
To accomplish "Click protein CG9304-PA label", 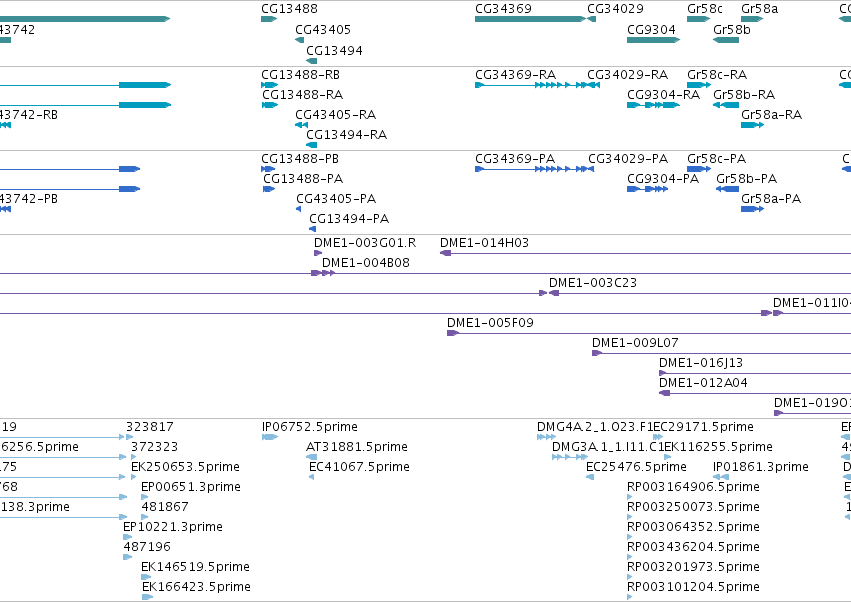I will click(663, 179).
